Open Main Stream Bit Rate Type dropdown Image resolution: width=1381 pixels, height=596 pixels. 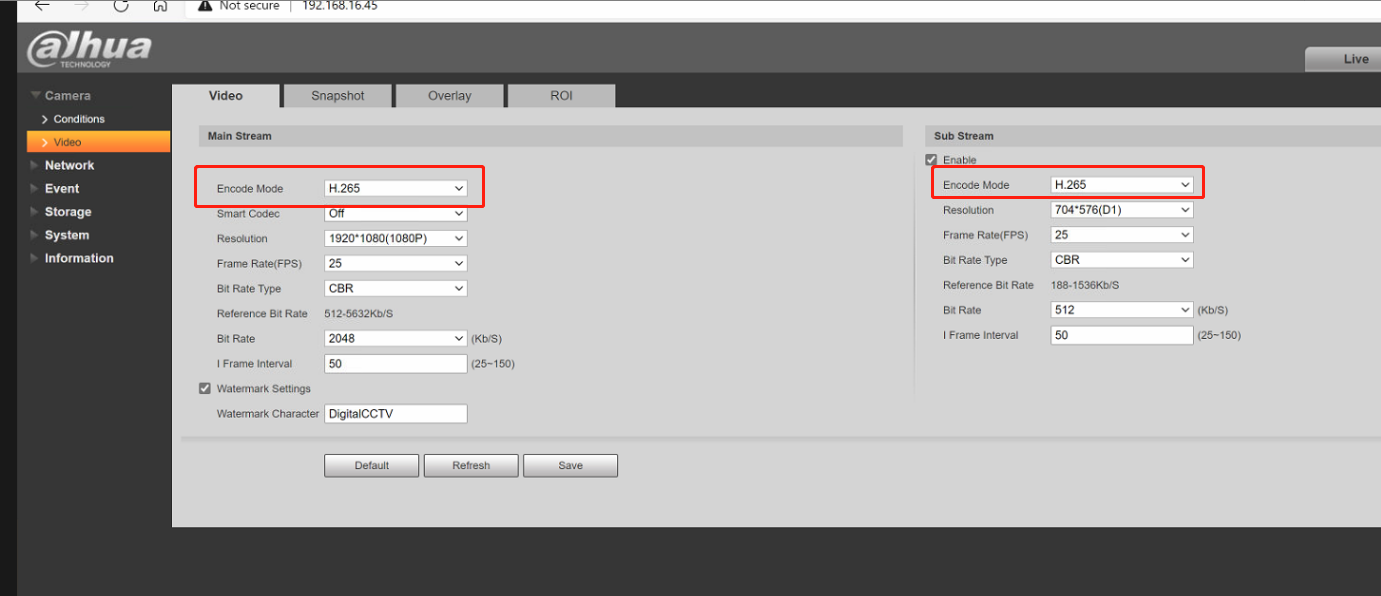[x=396, y=288]
